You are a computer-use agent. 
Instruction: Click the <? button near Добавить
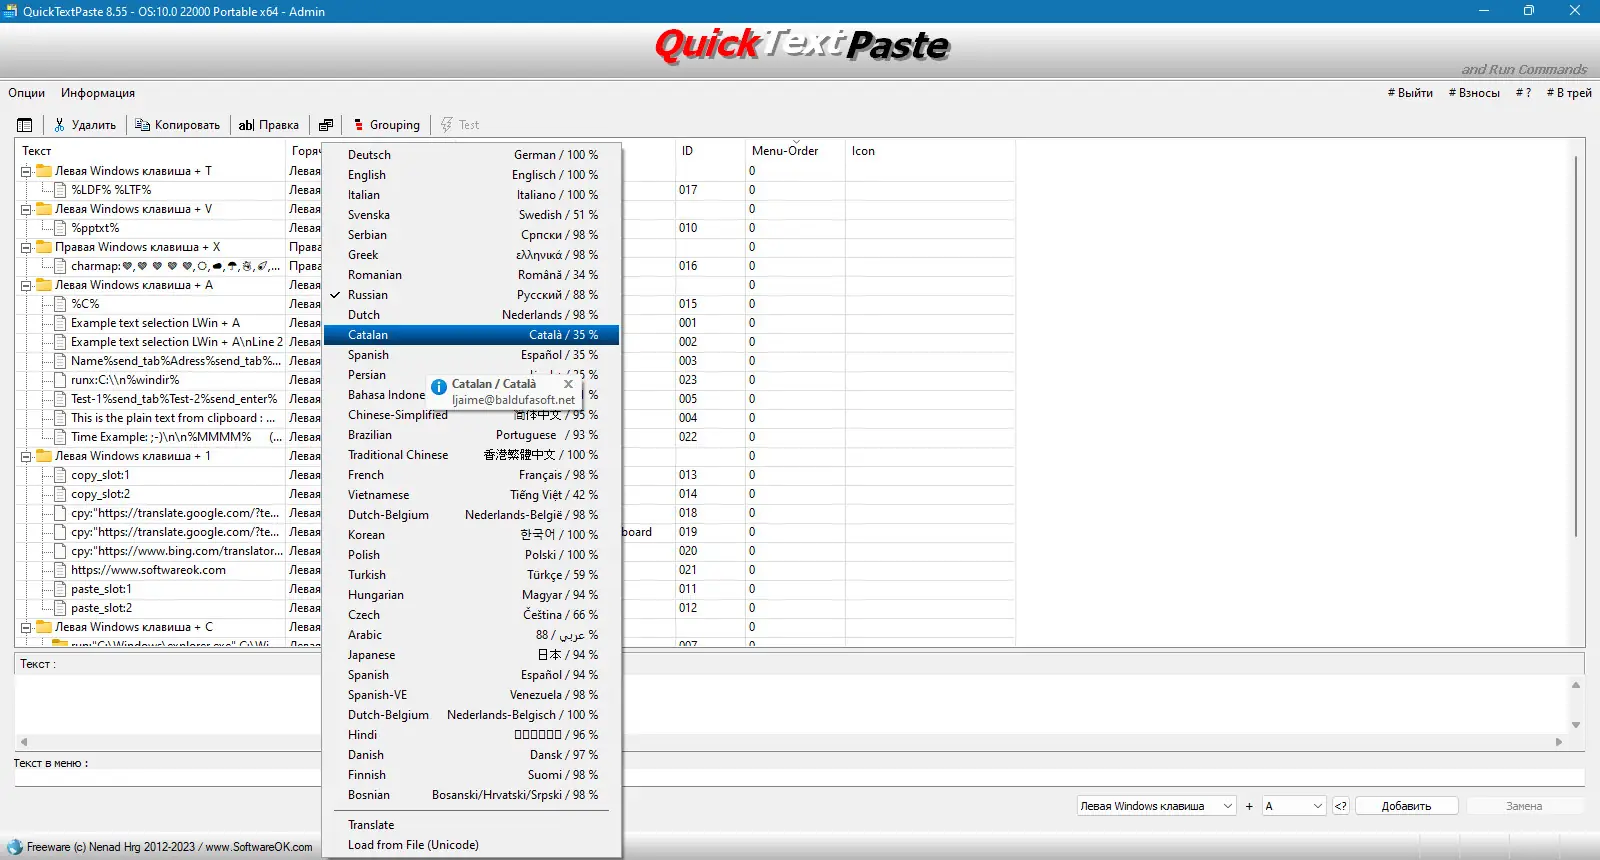[1341, 806]
